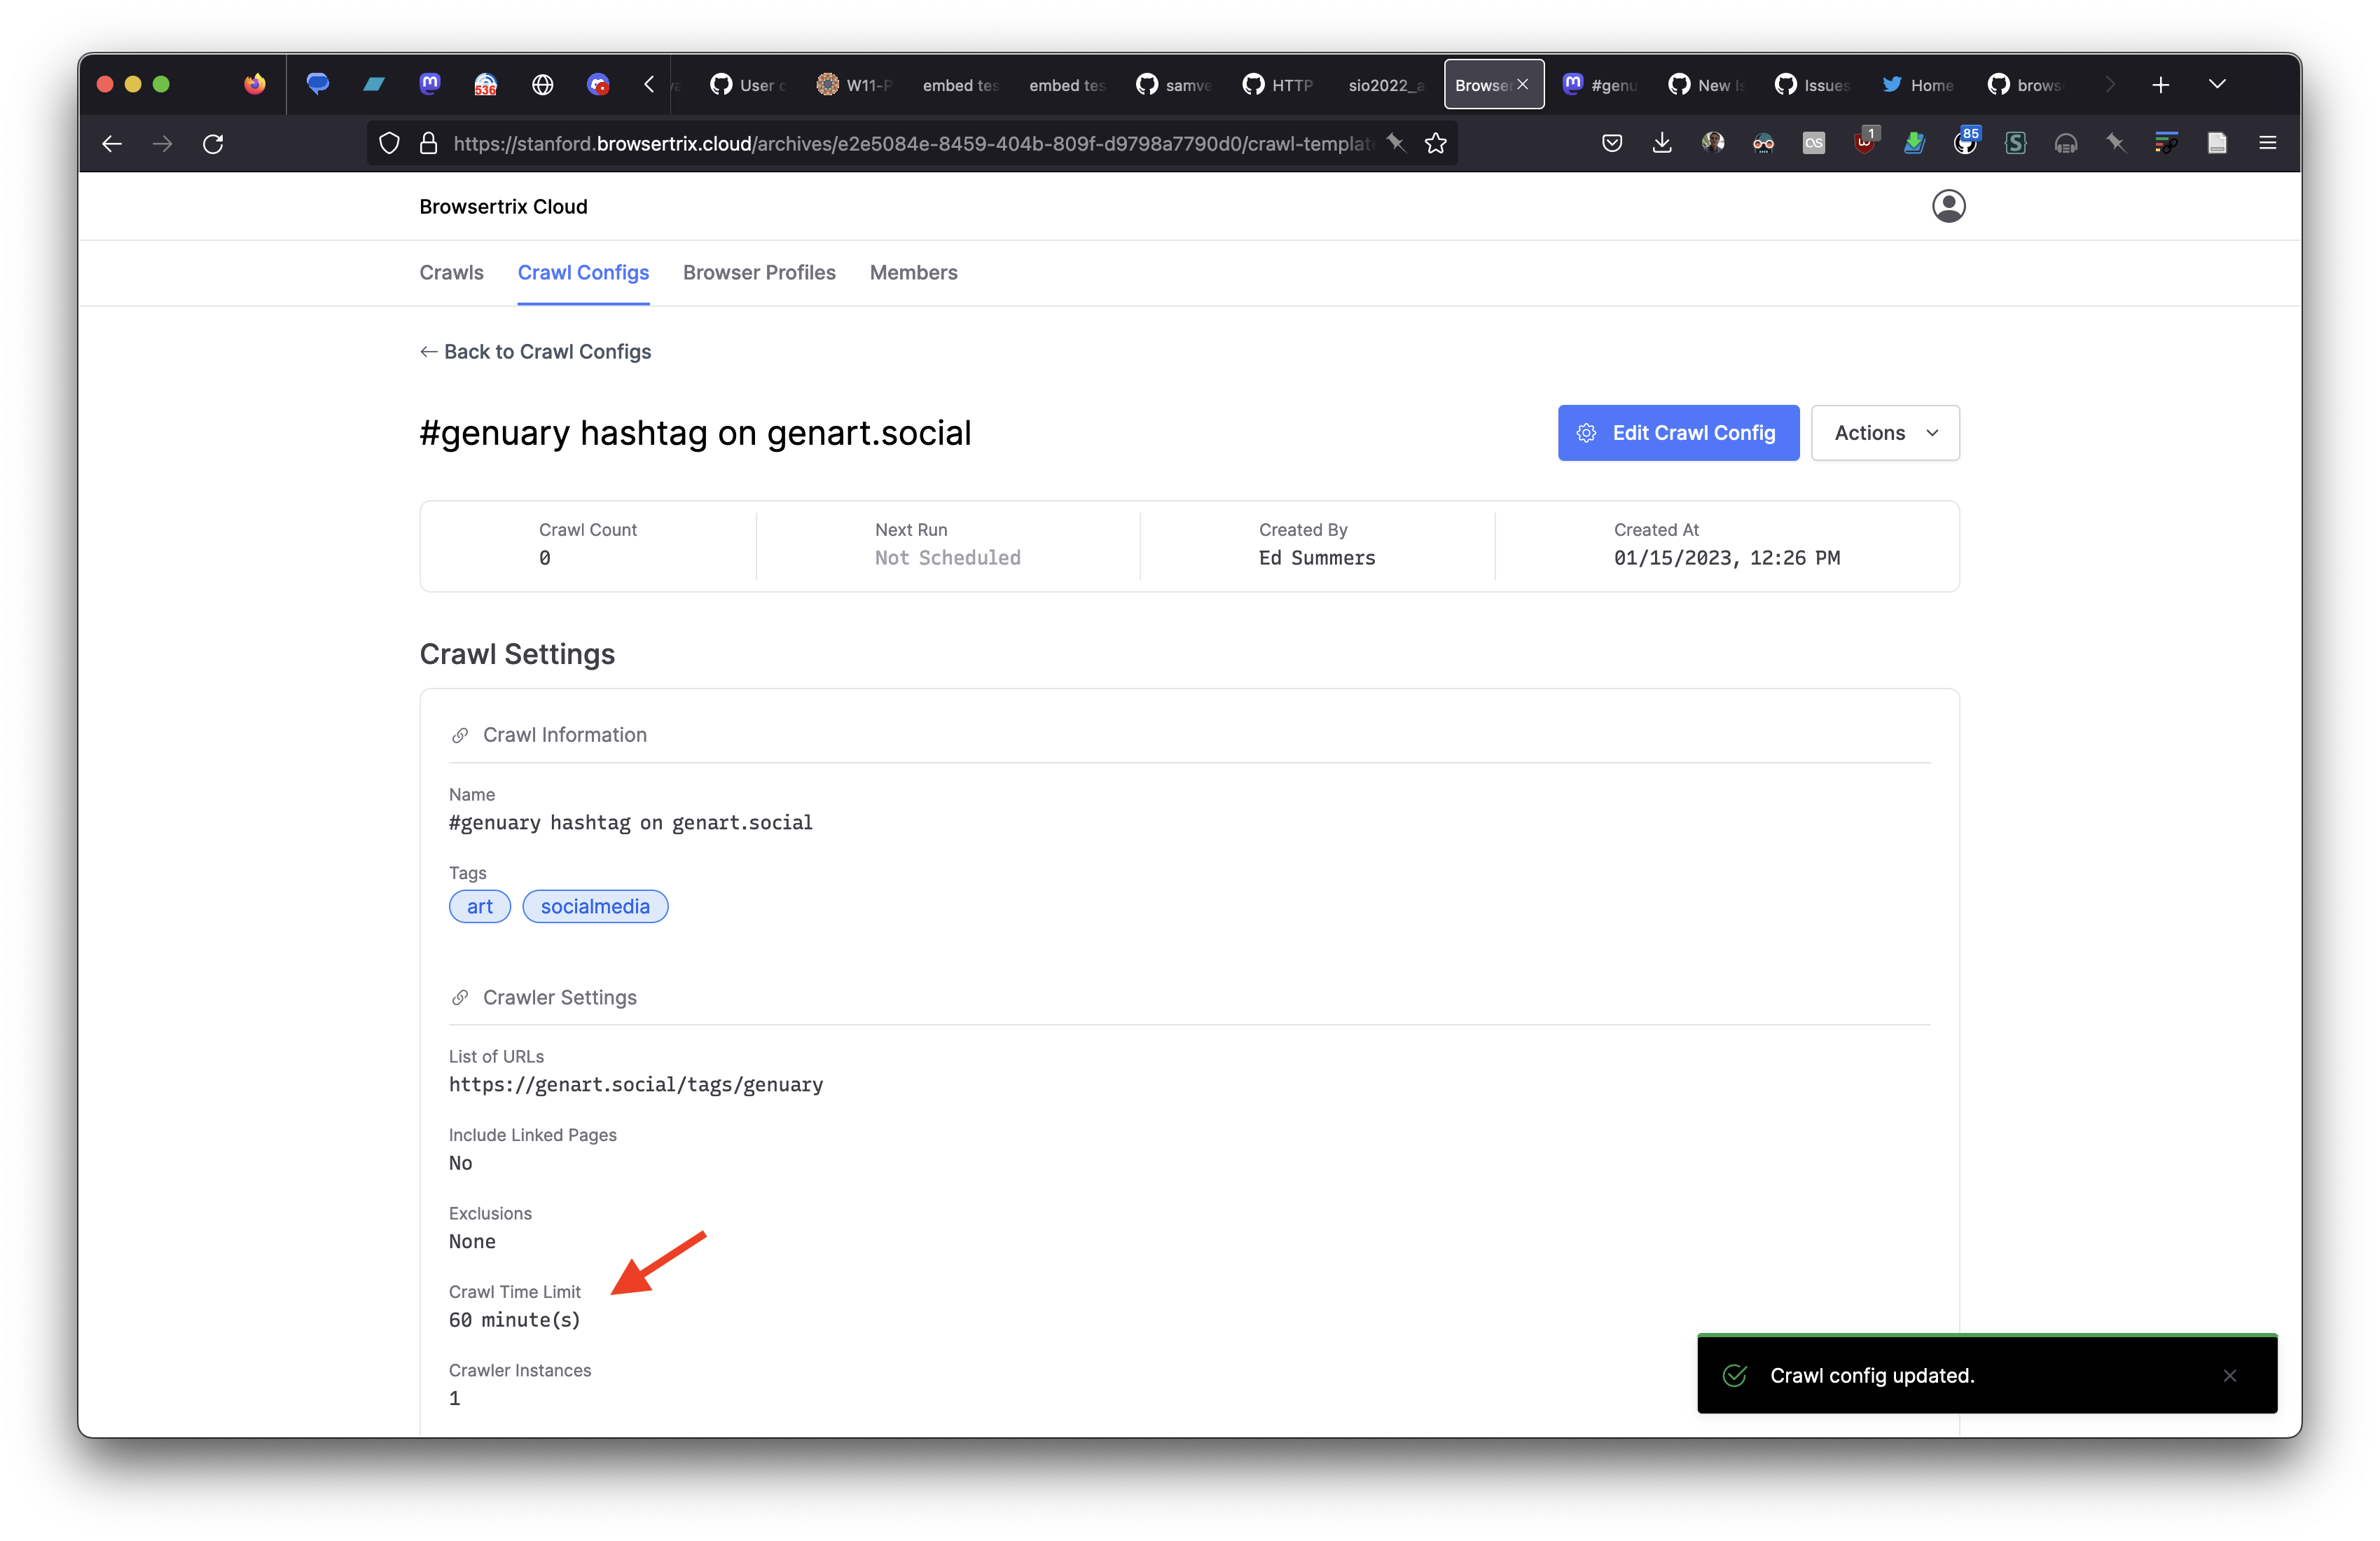Open the Firefox hamburger menu
2380x1541 pixels.
pyautogui.click(x=2268, y=143)
